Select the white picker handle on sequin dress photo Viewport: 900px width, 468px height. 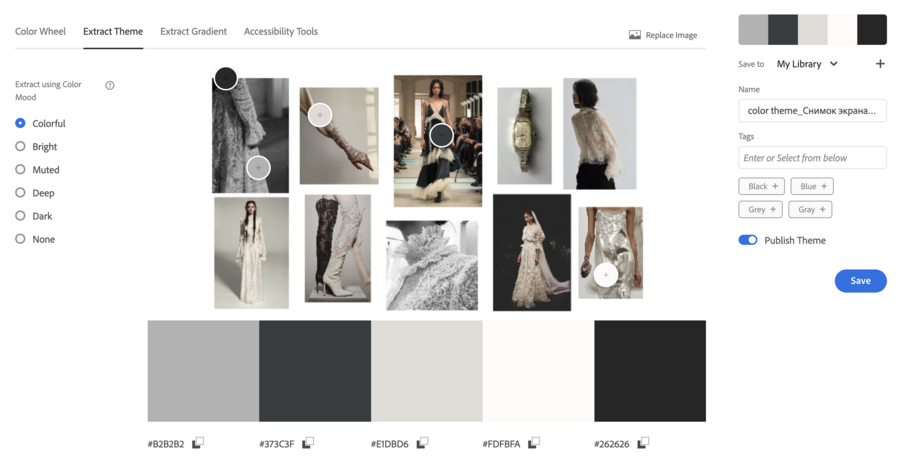(606, 274)
